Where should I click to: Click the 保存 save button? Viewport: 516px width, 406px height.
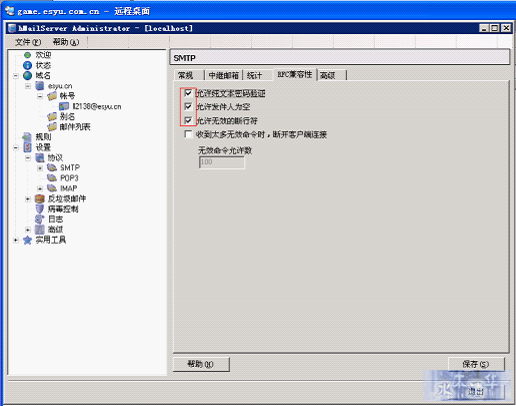pyautogui.click(x=476, y=364)
